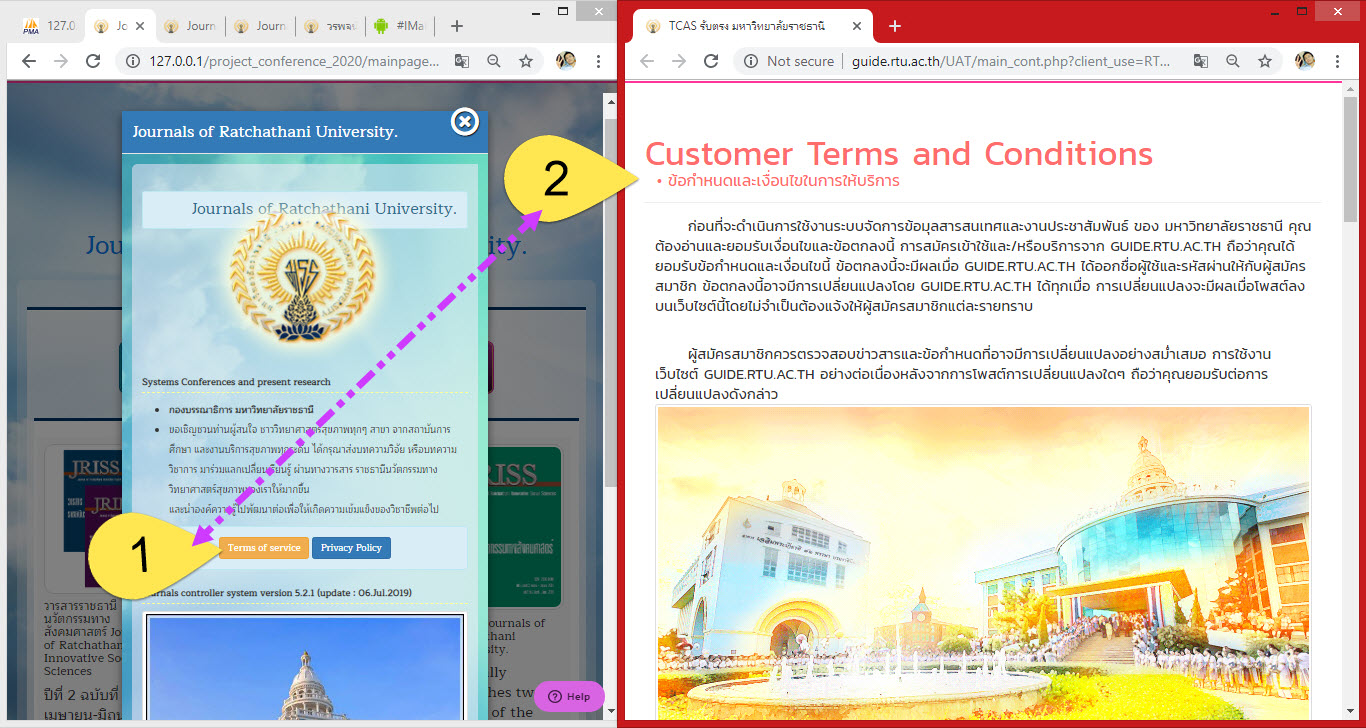
Task: Click zoom magnifier icon in left address bar
Action: click(x=493, y=61)
